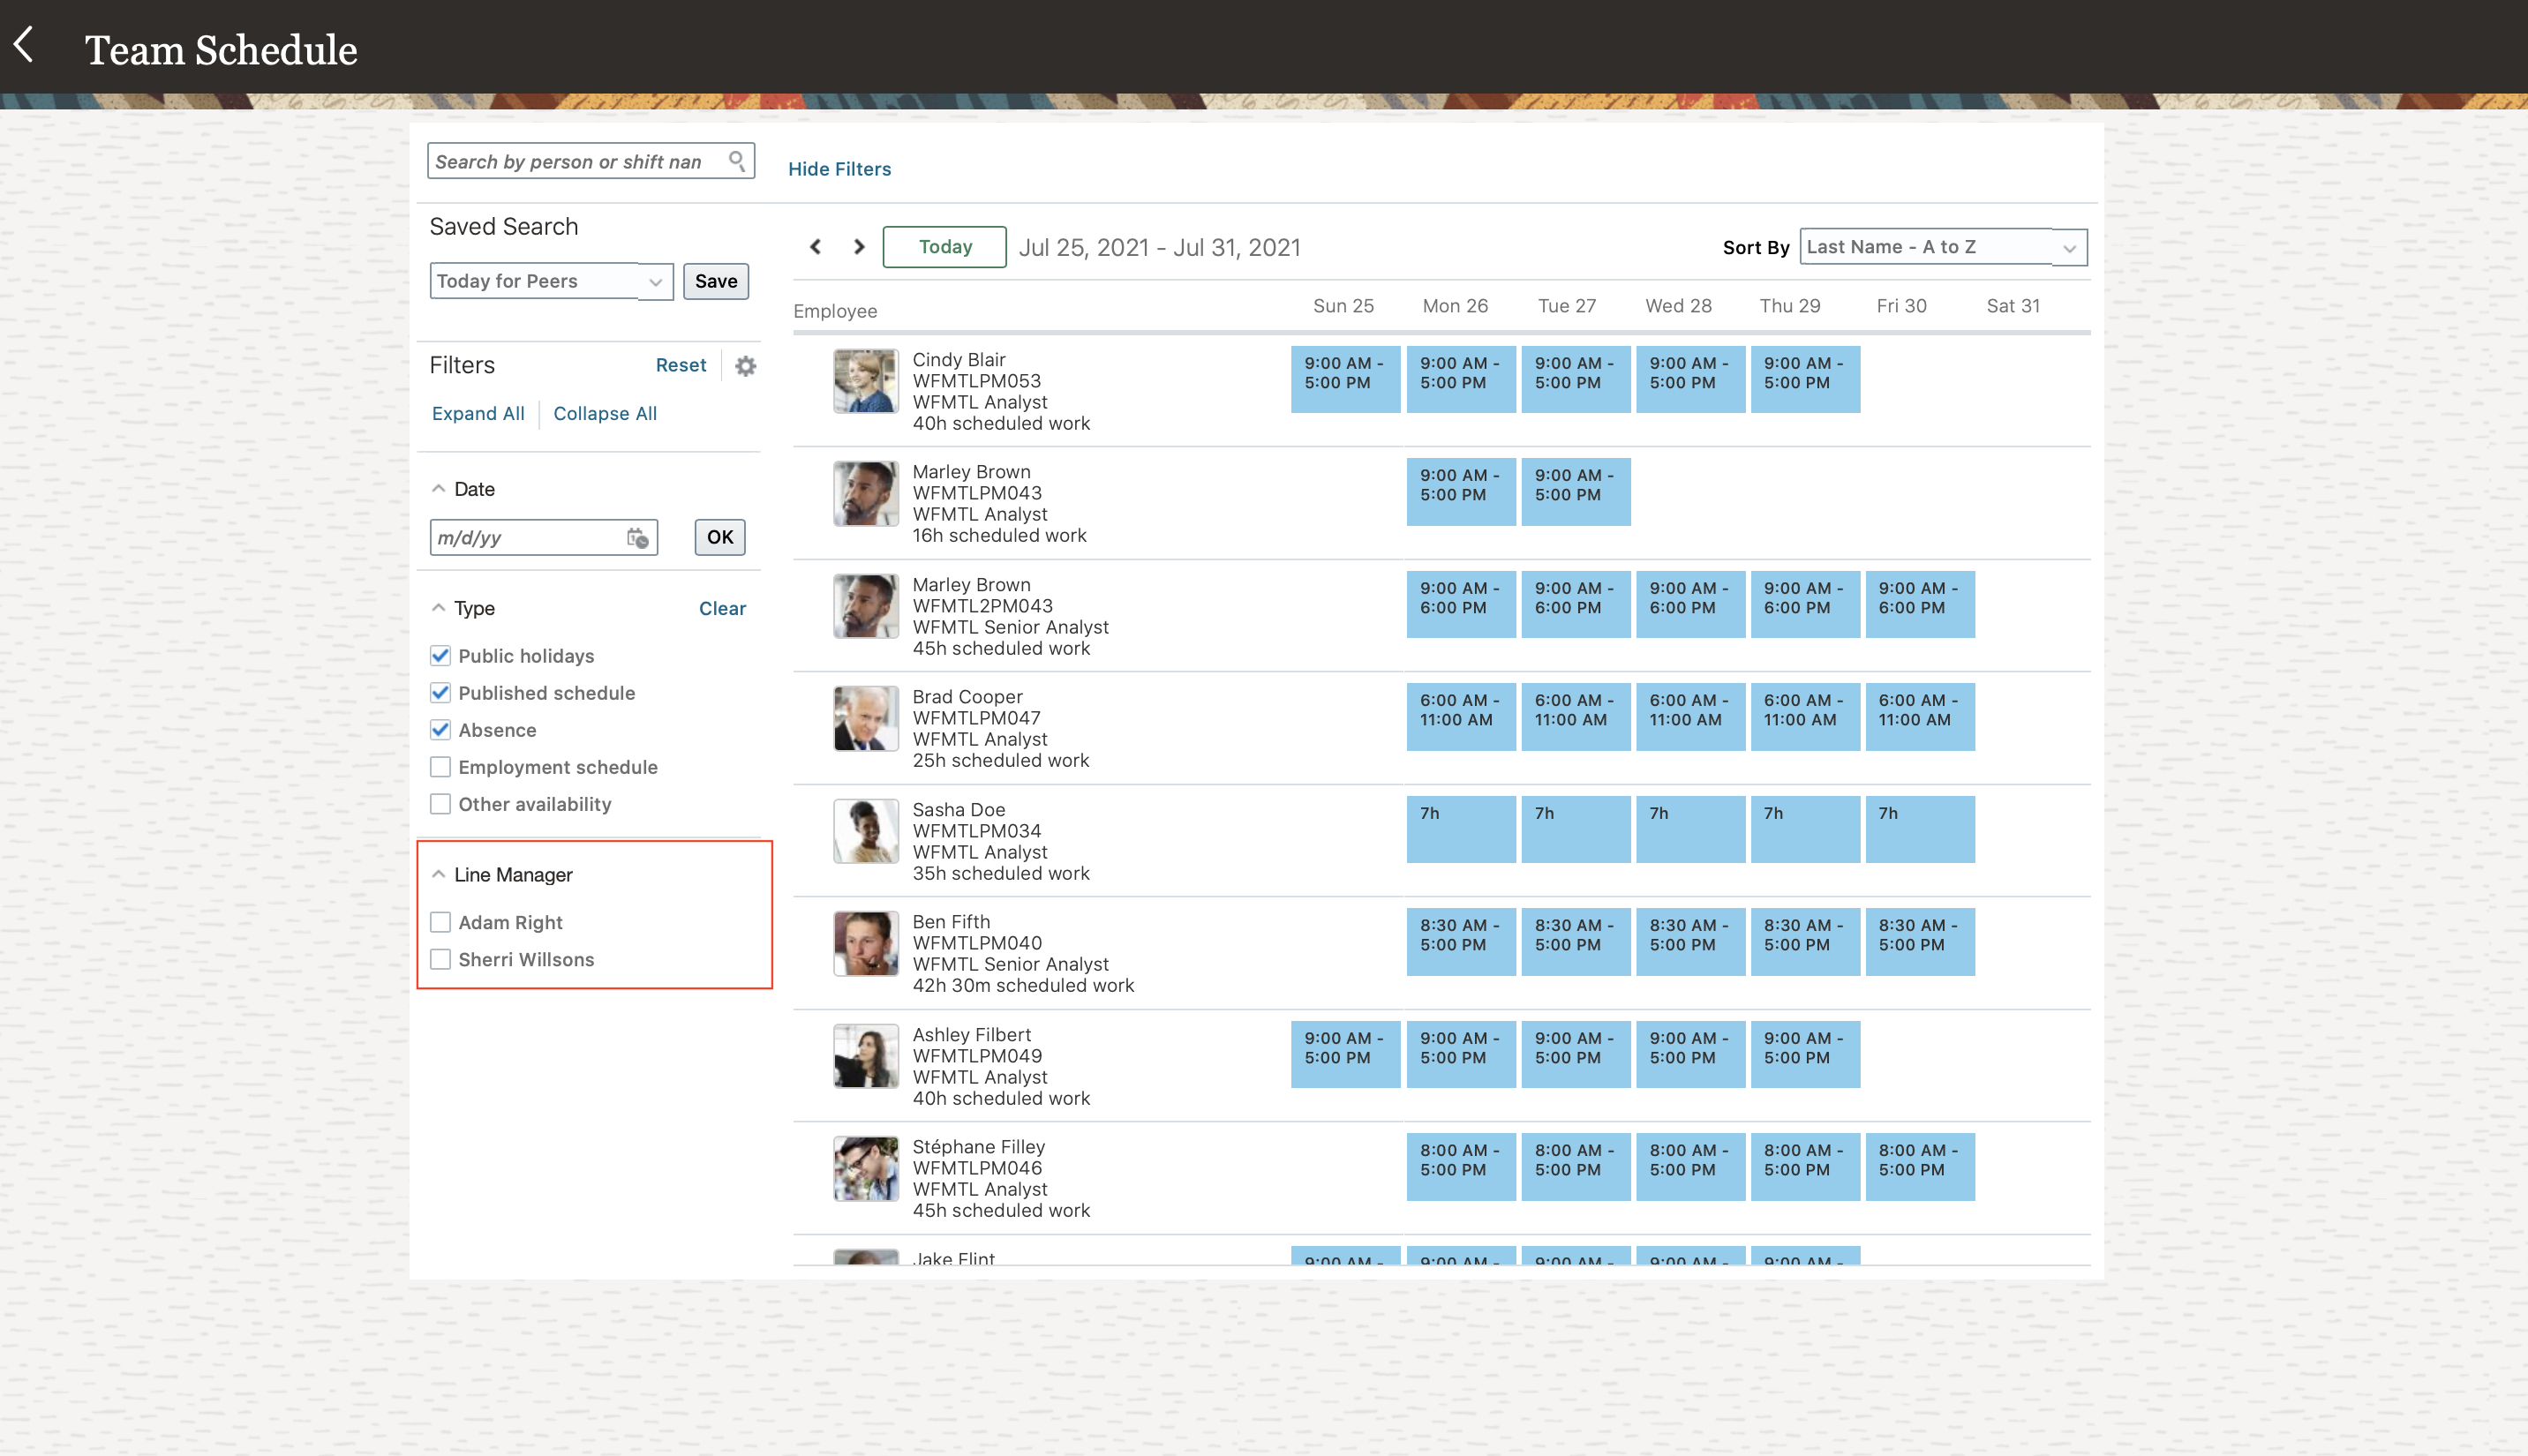This screenshot has width=2528, height=1456.
Task: Open the date picker calendar icon
Action: (639, 537)
